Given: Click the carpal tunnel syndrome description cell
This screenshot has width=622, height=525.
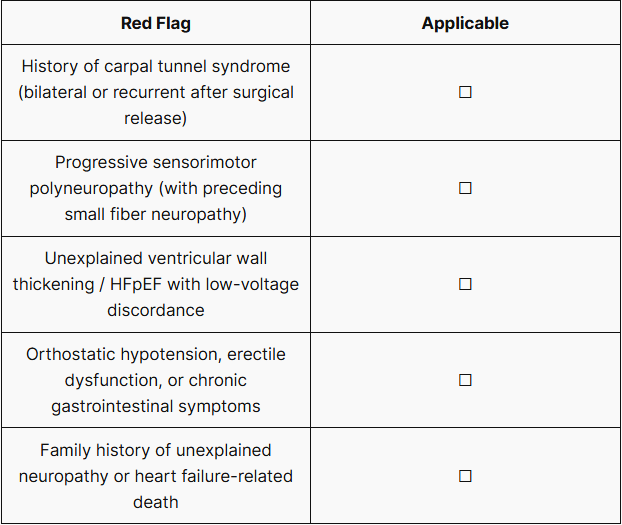Looking at the screenshot, I should click(x=155, y=92).
